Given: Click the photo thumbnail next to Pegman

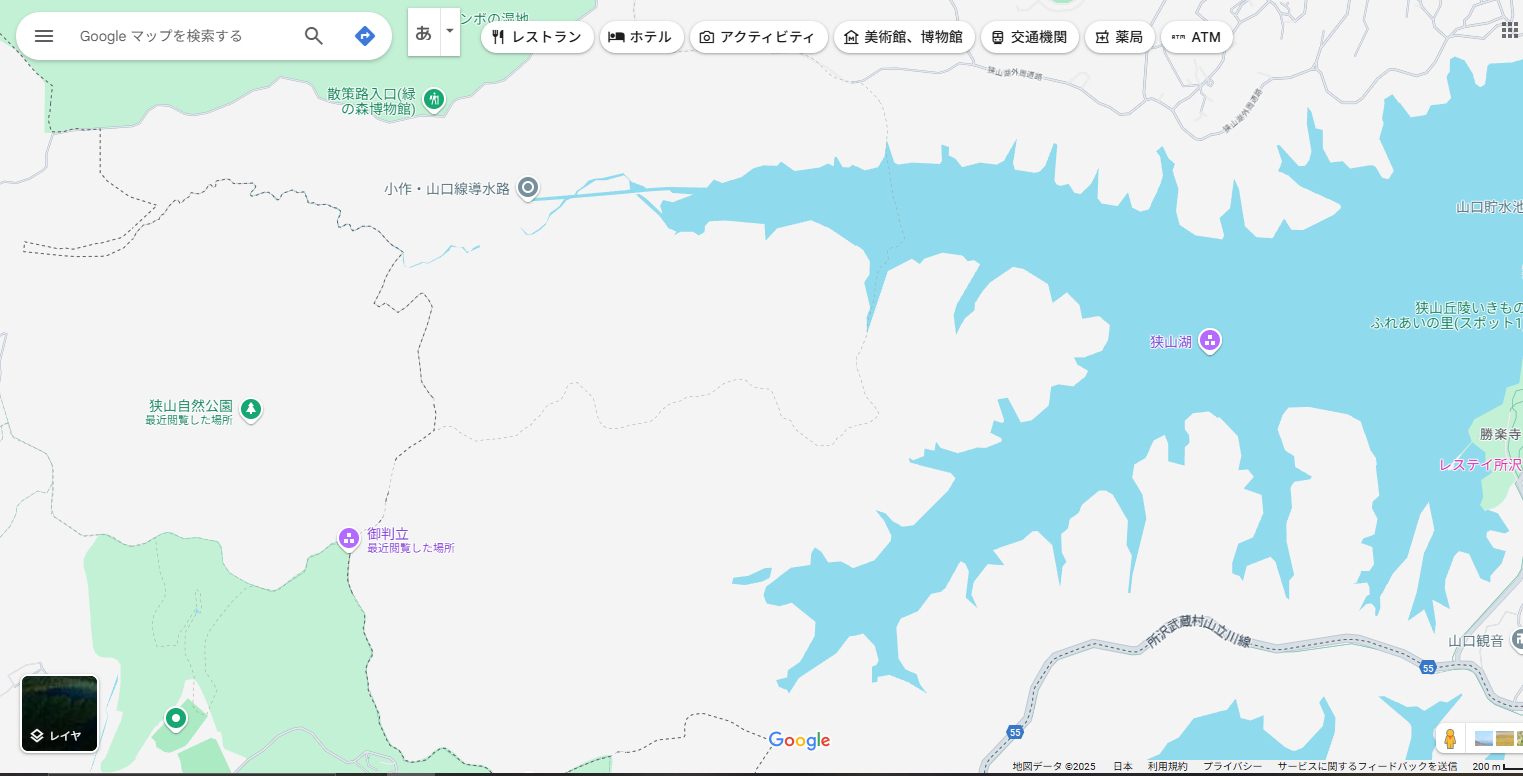Looking at the screenshot, I should 1484,738.
